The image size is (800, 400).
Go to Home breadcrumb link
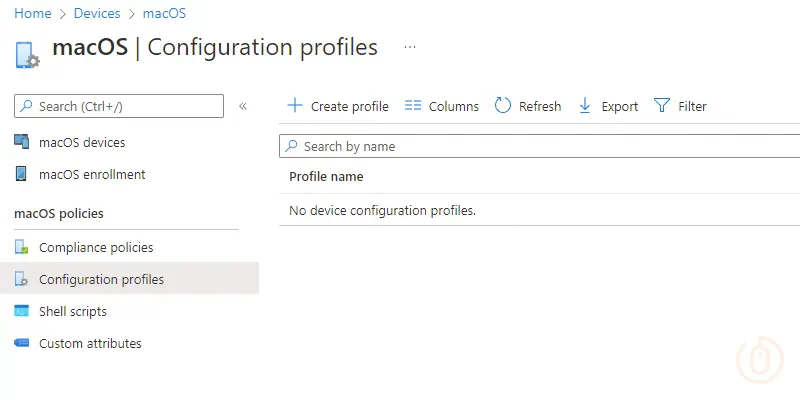(32, 14)
